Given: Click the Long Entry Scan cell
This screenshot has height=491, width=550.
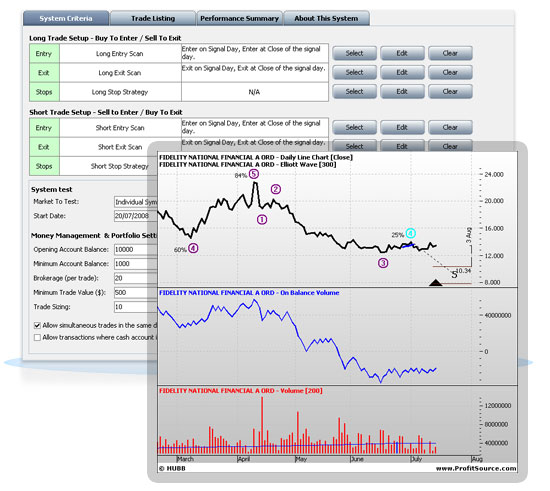Looking at the screenshot, I should point(120,54).
